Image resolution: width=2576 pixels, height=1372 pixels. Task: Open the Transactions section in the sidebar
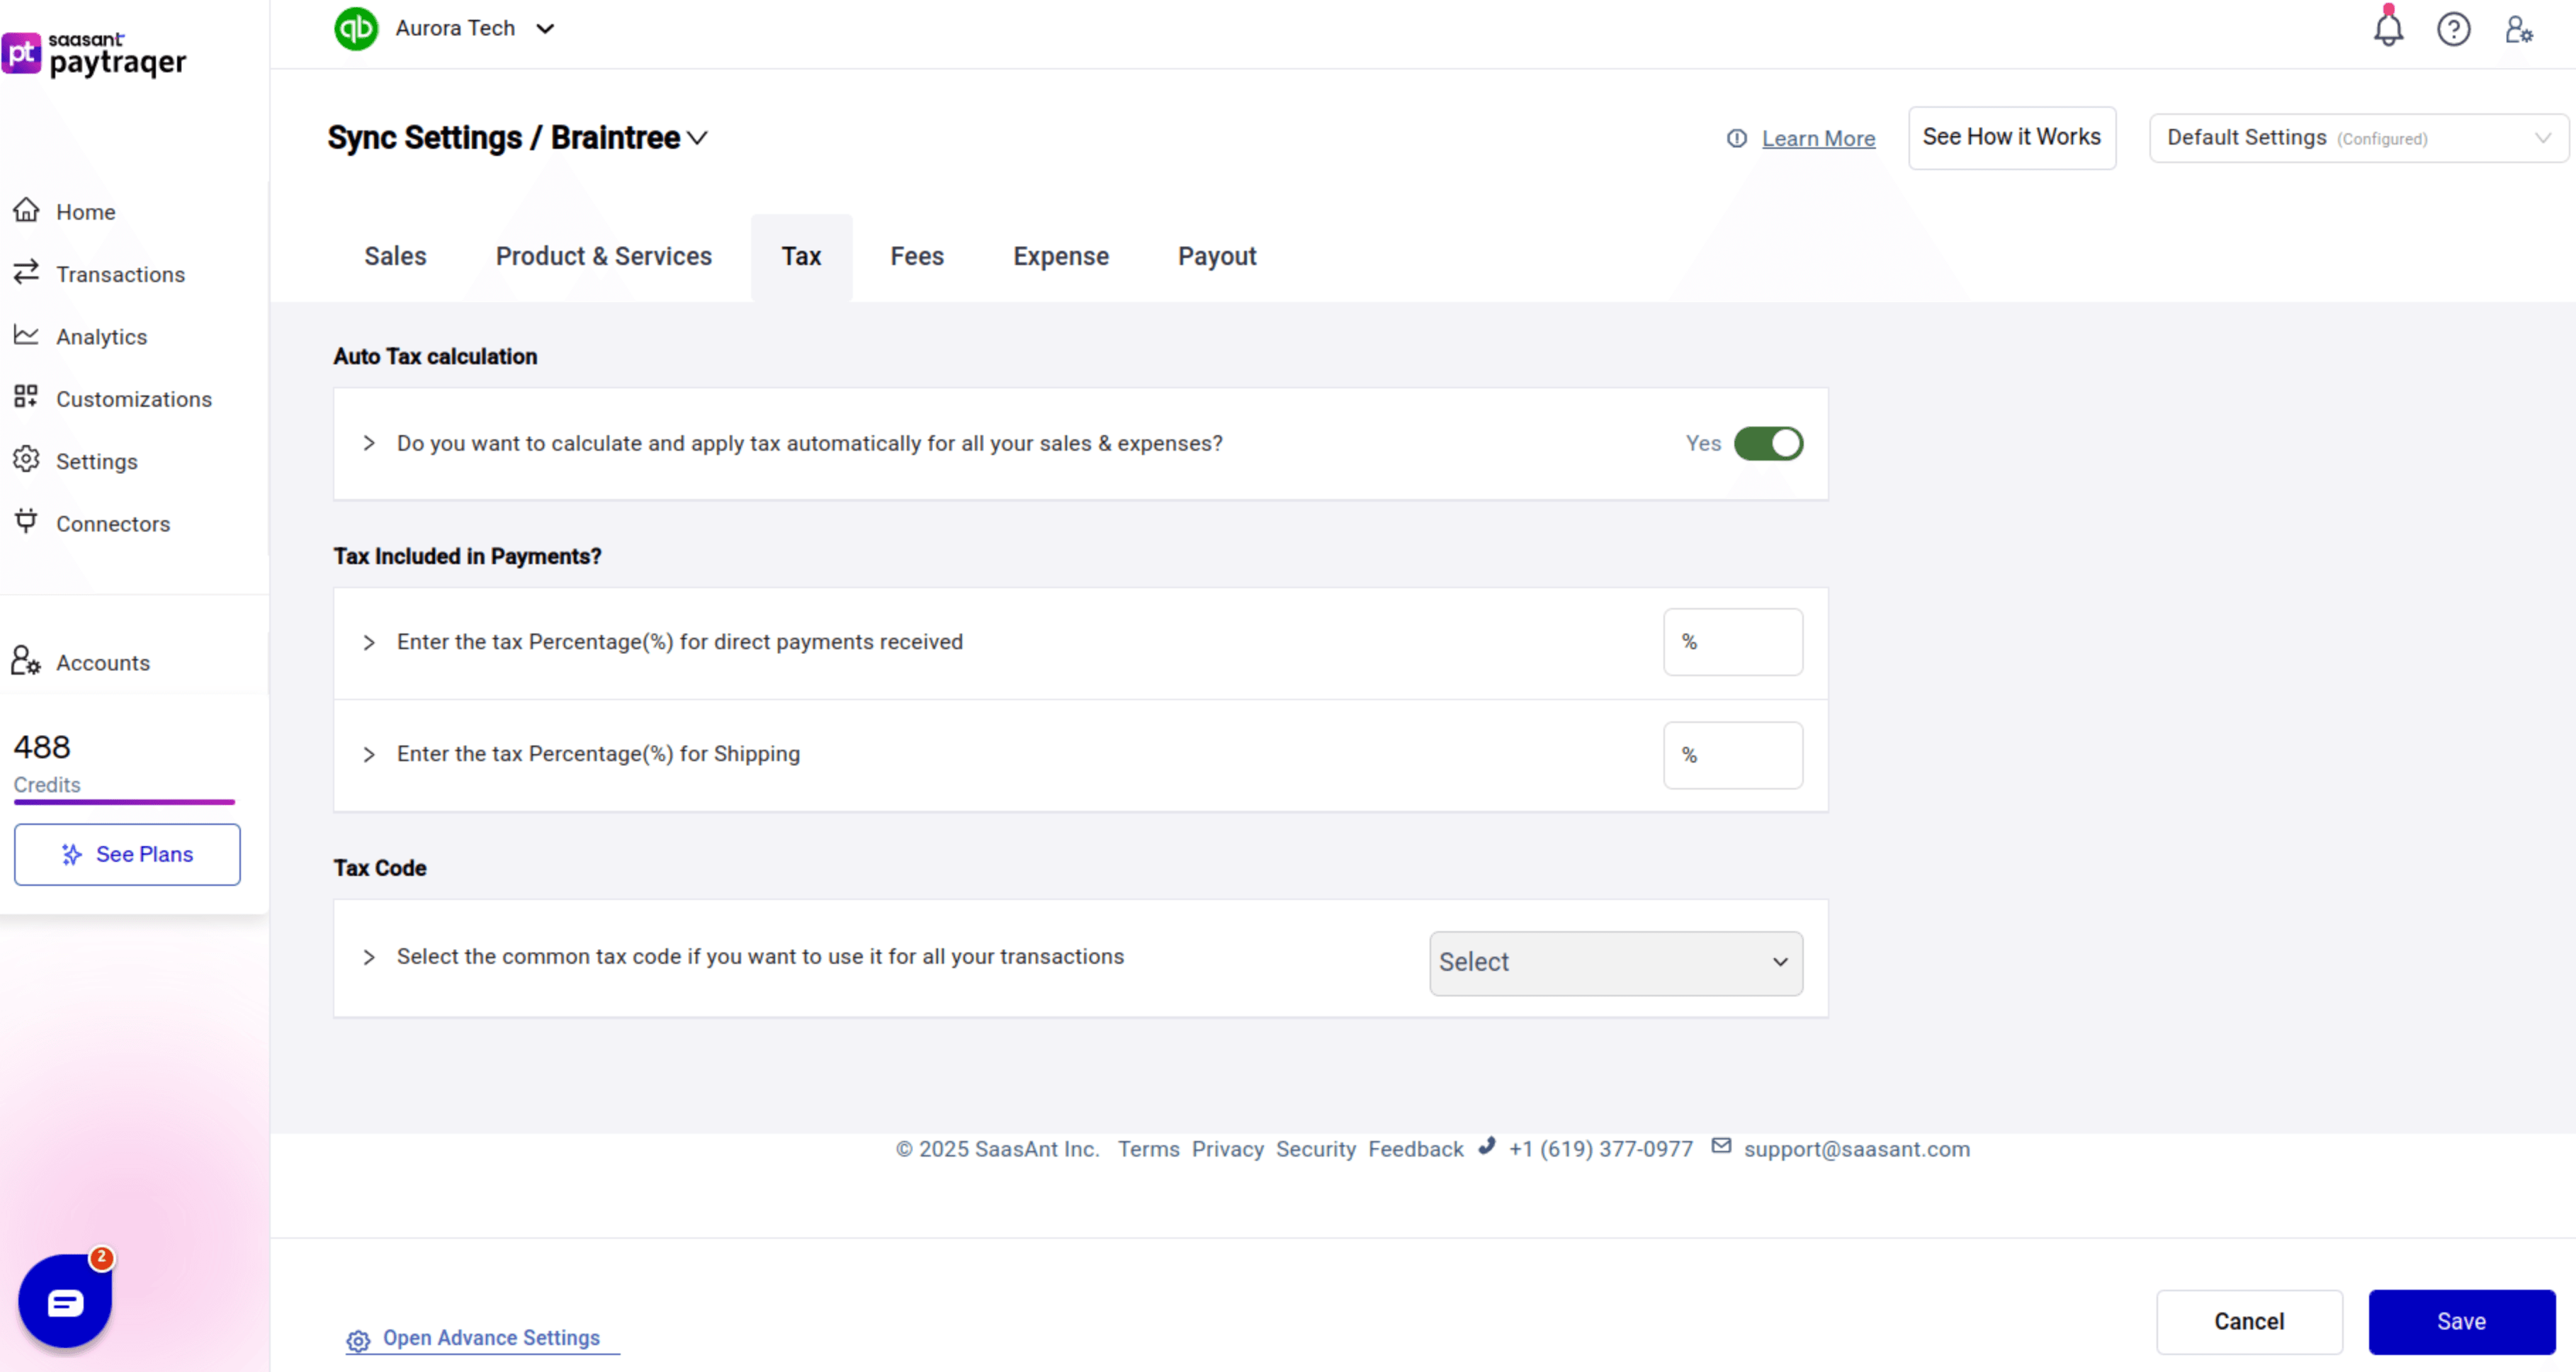[x=119, y=274]
